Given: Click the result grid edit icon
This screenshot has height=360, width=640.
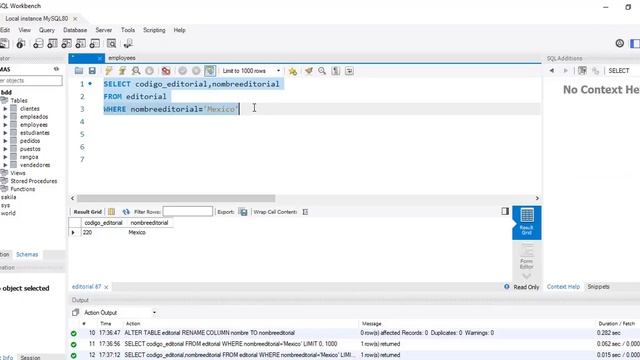Looking at the screenshot, I should tap(111, 212).
